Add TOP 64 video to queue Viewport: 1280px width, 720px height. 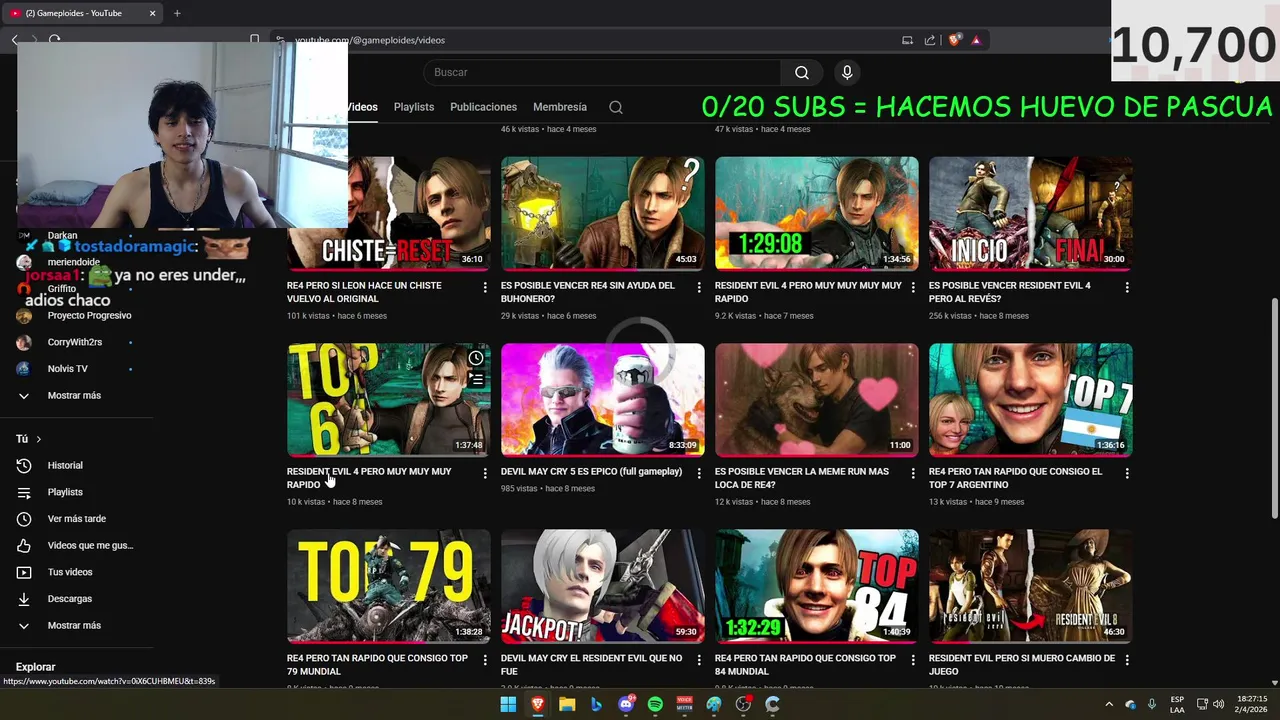pos(476,379)
